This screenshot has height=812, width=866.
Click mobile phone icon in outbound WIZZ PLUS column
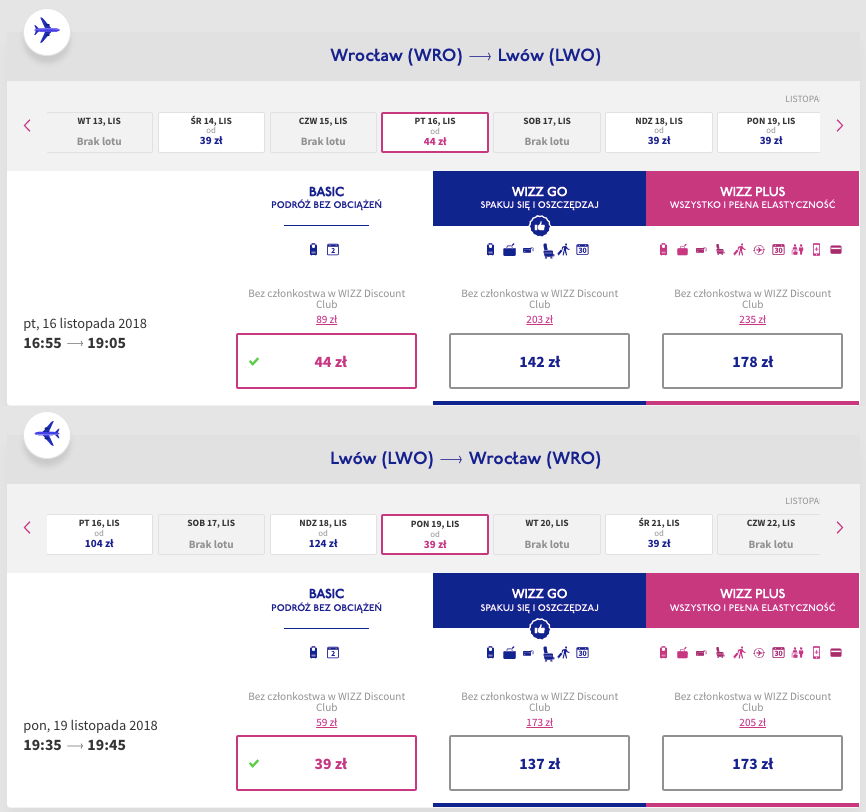point(816,250)
